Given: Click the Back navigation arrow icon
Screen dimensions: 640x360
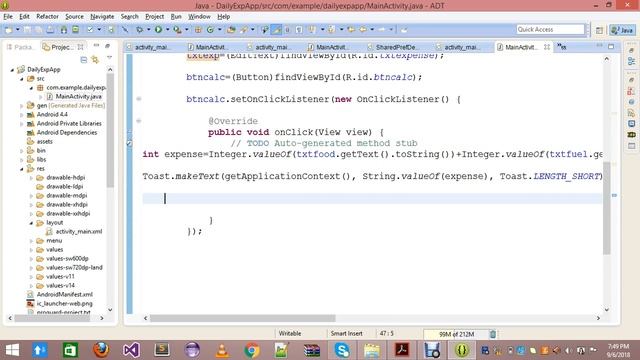Looking at the screenshot, I should pos(362,29).
